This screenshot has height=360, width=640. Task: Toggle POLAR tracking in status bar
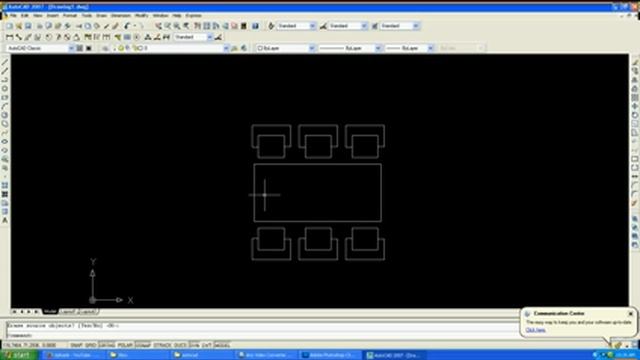point(125,345)
